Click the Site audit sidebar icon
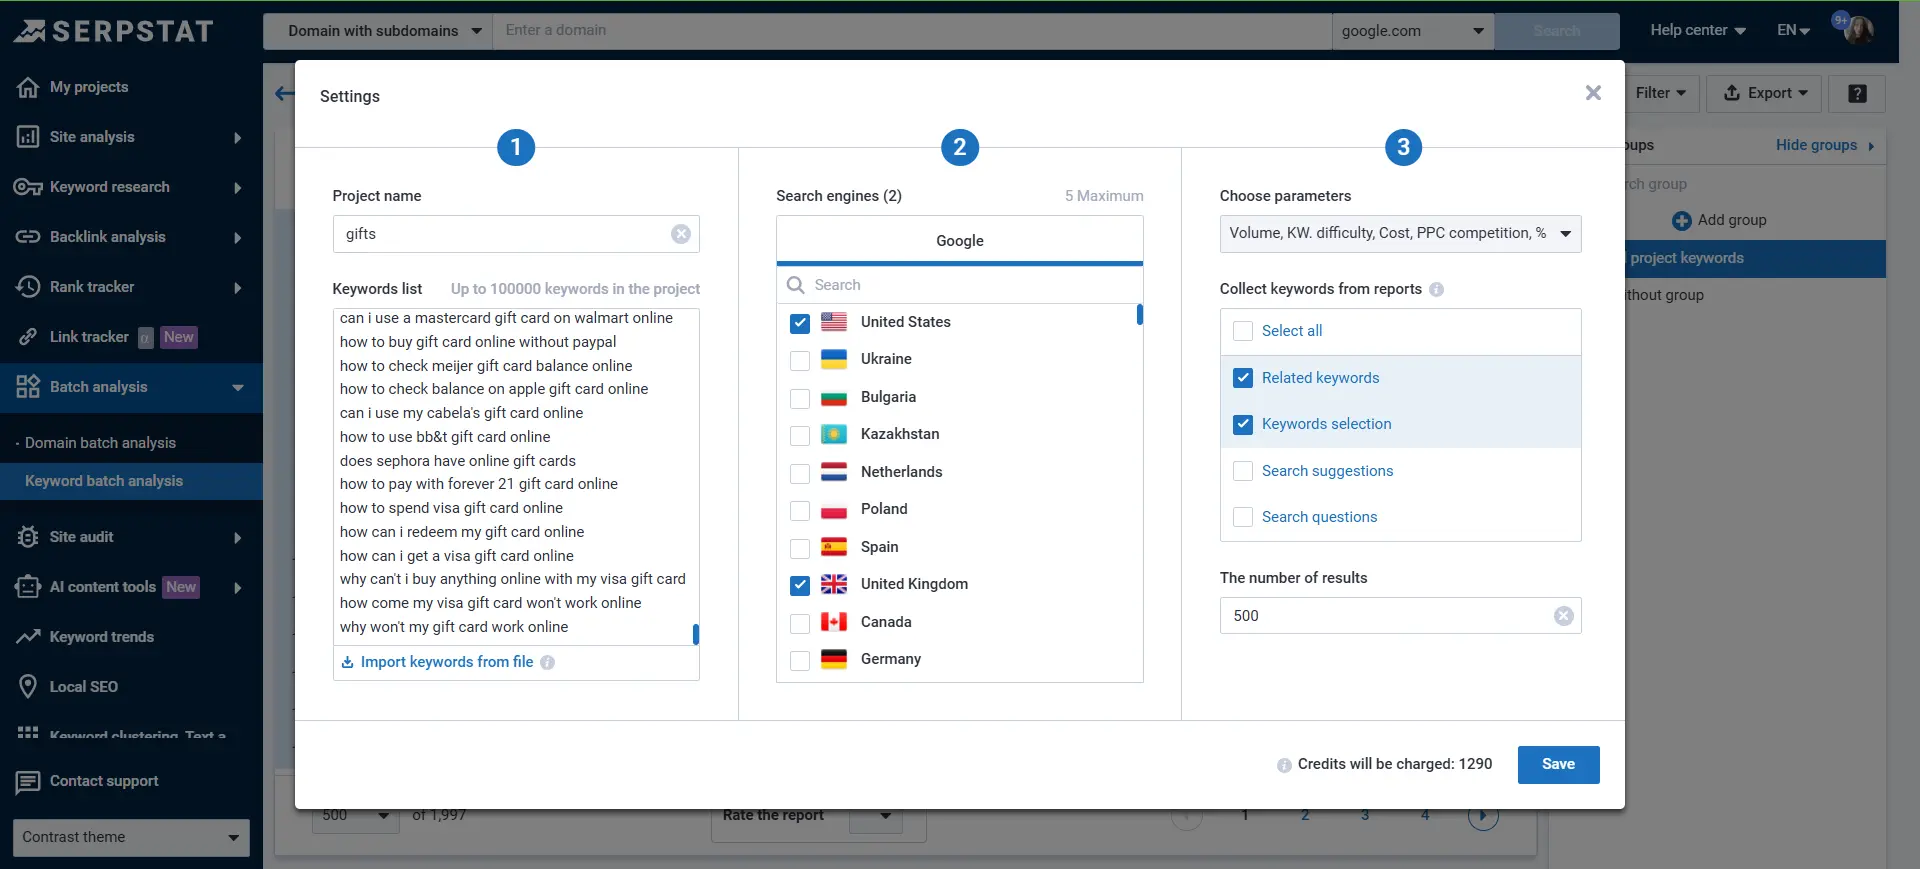Viewport: 1920px width, 869px height. pyautogui.click(x=28, y=537)
